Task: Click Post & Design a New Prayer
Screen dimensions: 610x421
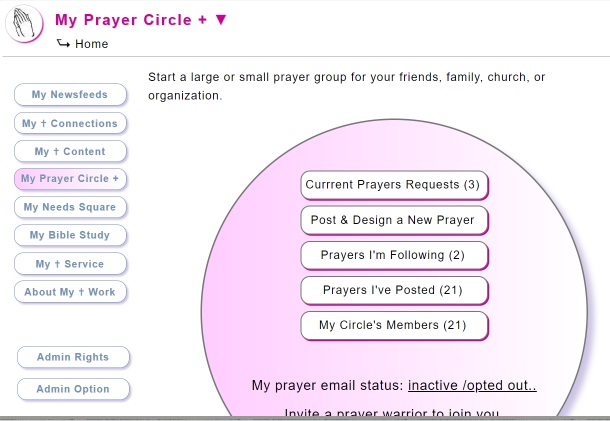Action: click(x=394, y=221)
